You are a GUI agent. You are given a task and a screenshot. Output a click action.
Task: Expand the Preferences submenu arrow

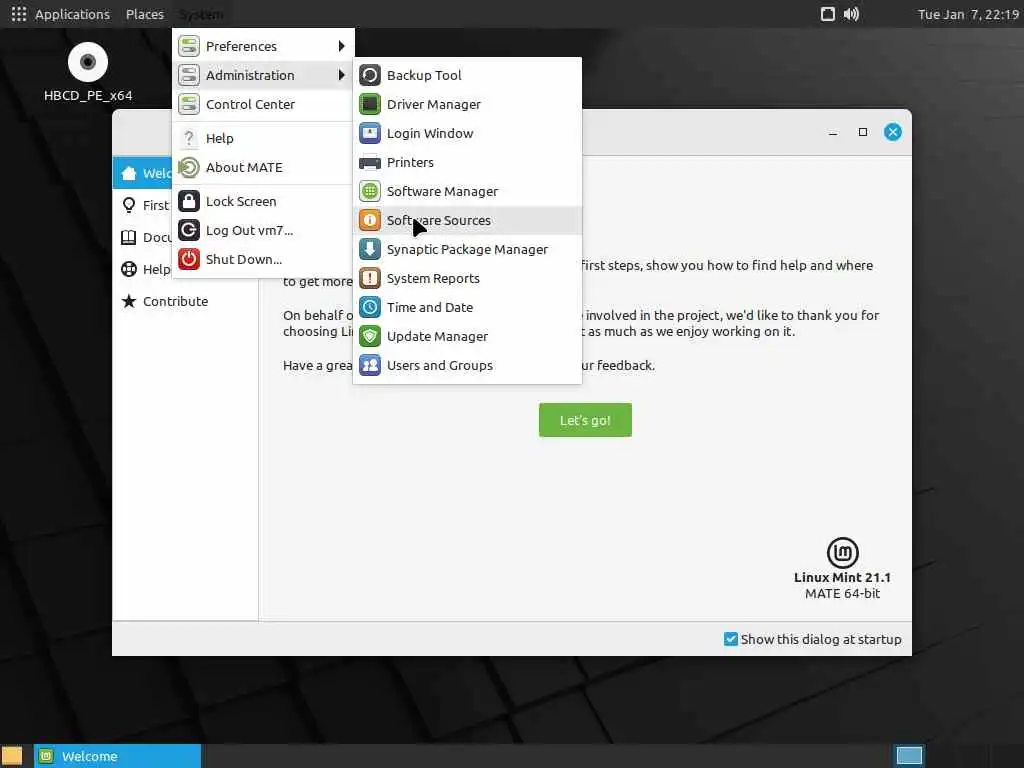click(341, 46)
